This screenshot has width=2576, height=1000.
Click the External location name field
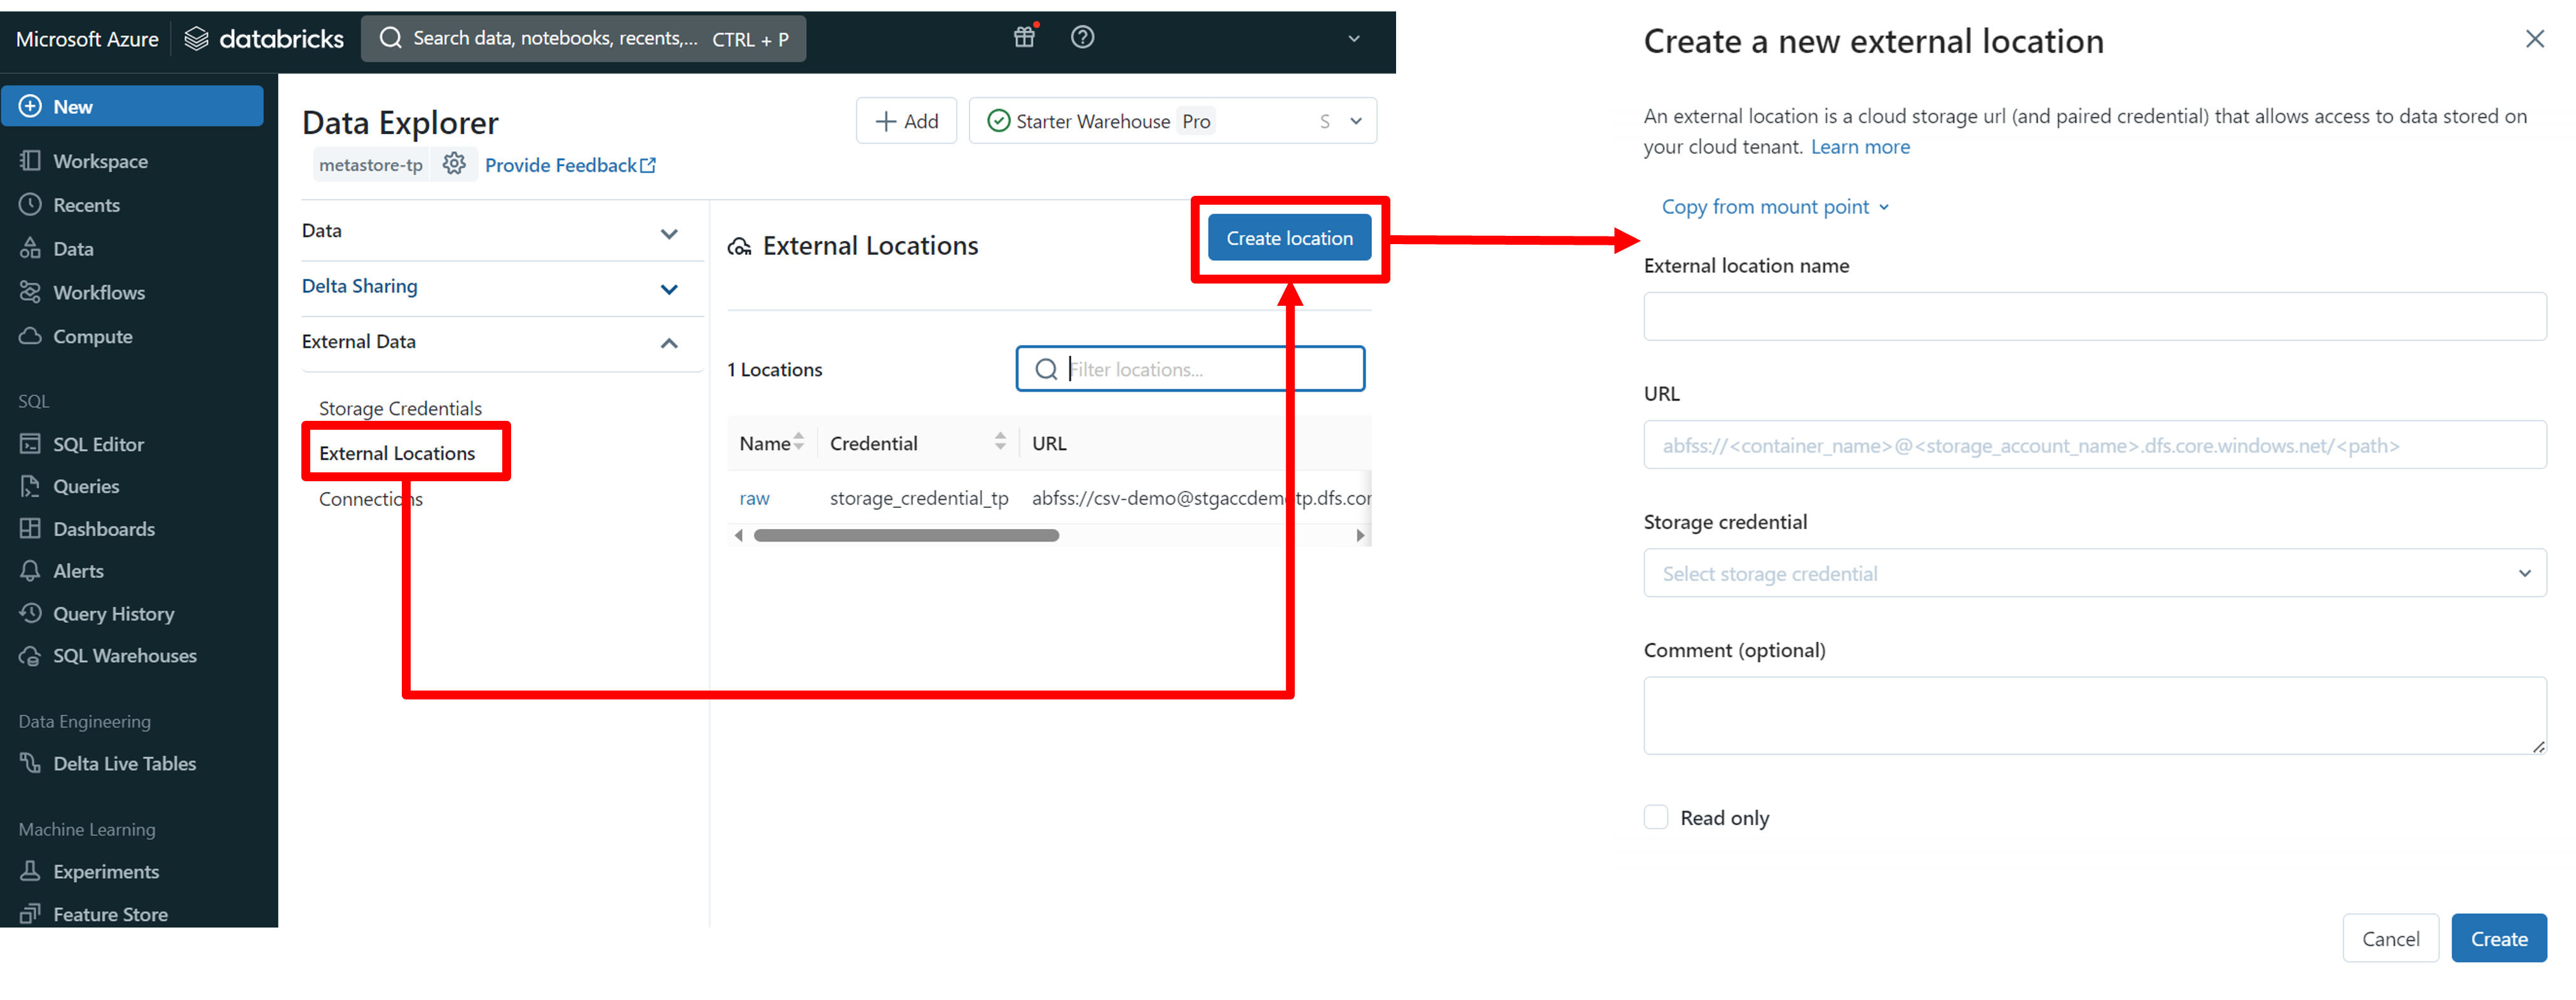coord(2094,317)
